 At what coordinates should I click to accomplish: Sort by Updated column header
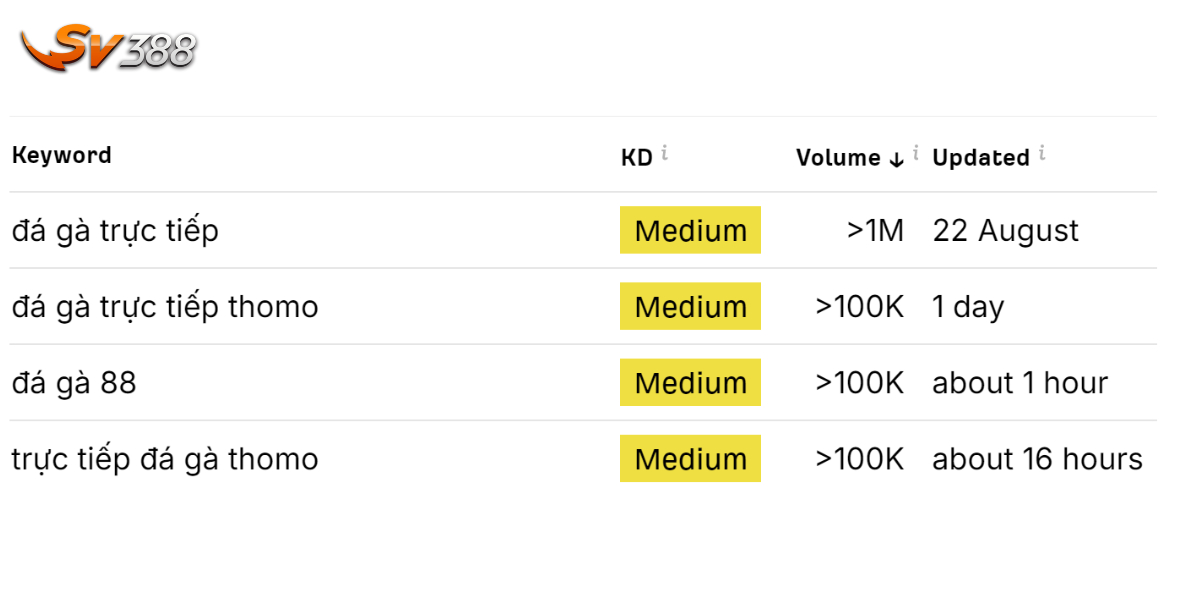(981, 158)
